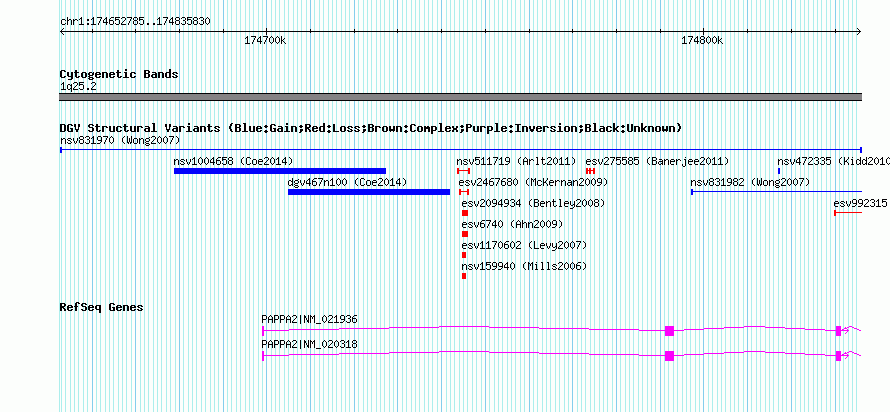Click the first exon tick of NM_021936

click(x=263, y=331)
